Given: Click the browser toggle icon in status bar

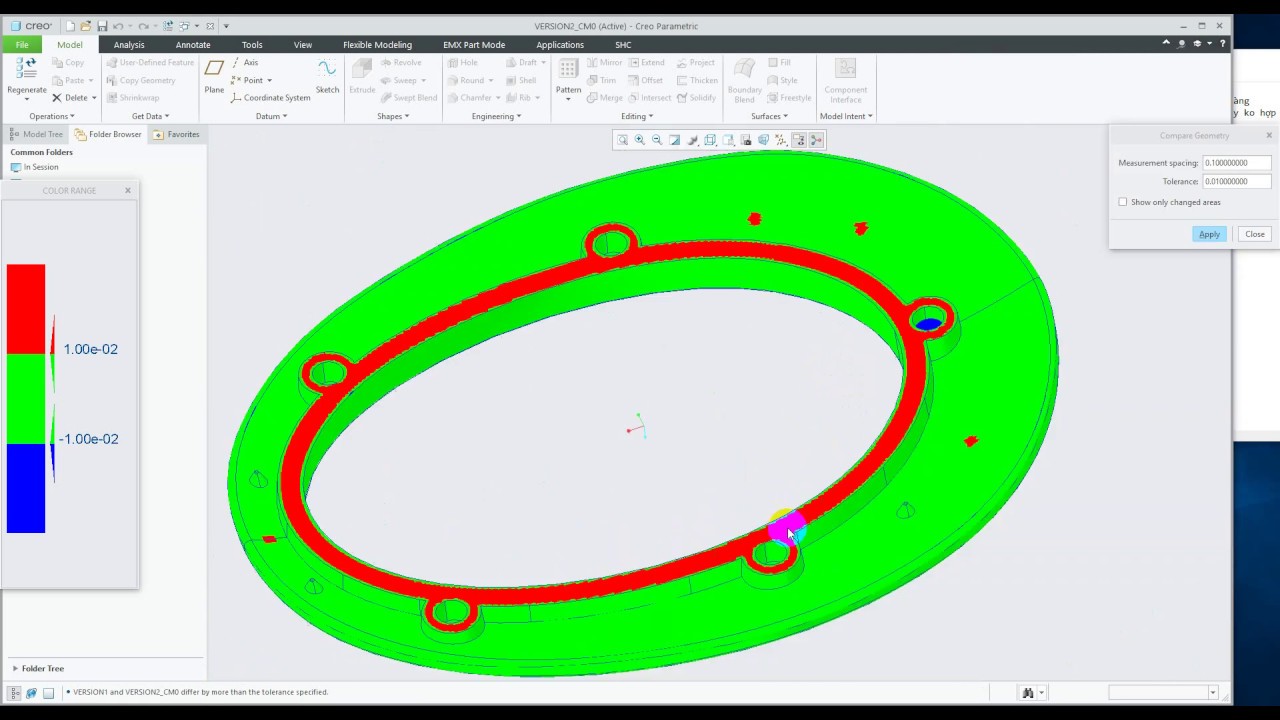Looking at the screenshot, I should tap(32, 693).
